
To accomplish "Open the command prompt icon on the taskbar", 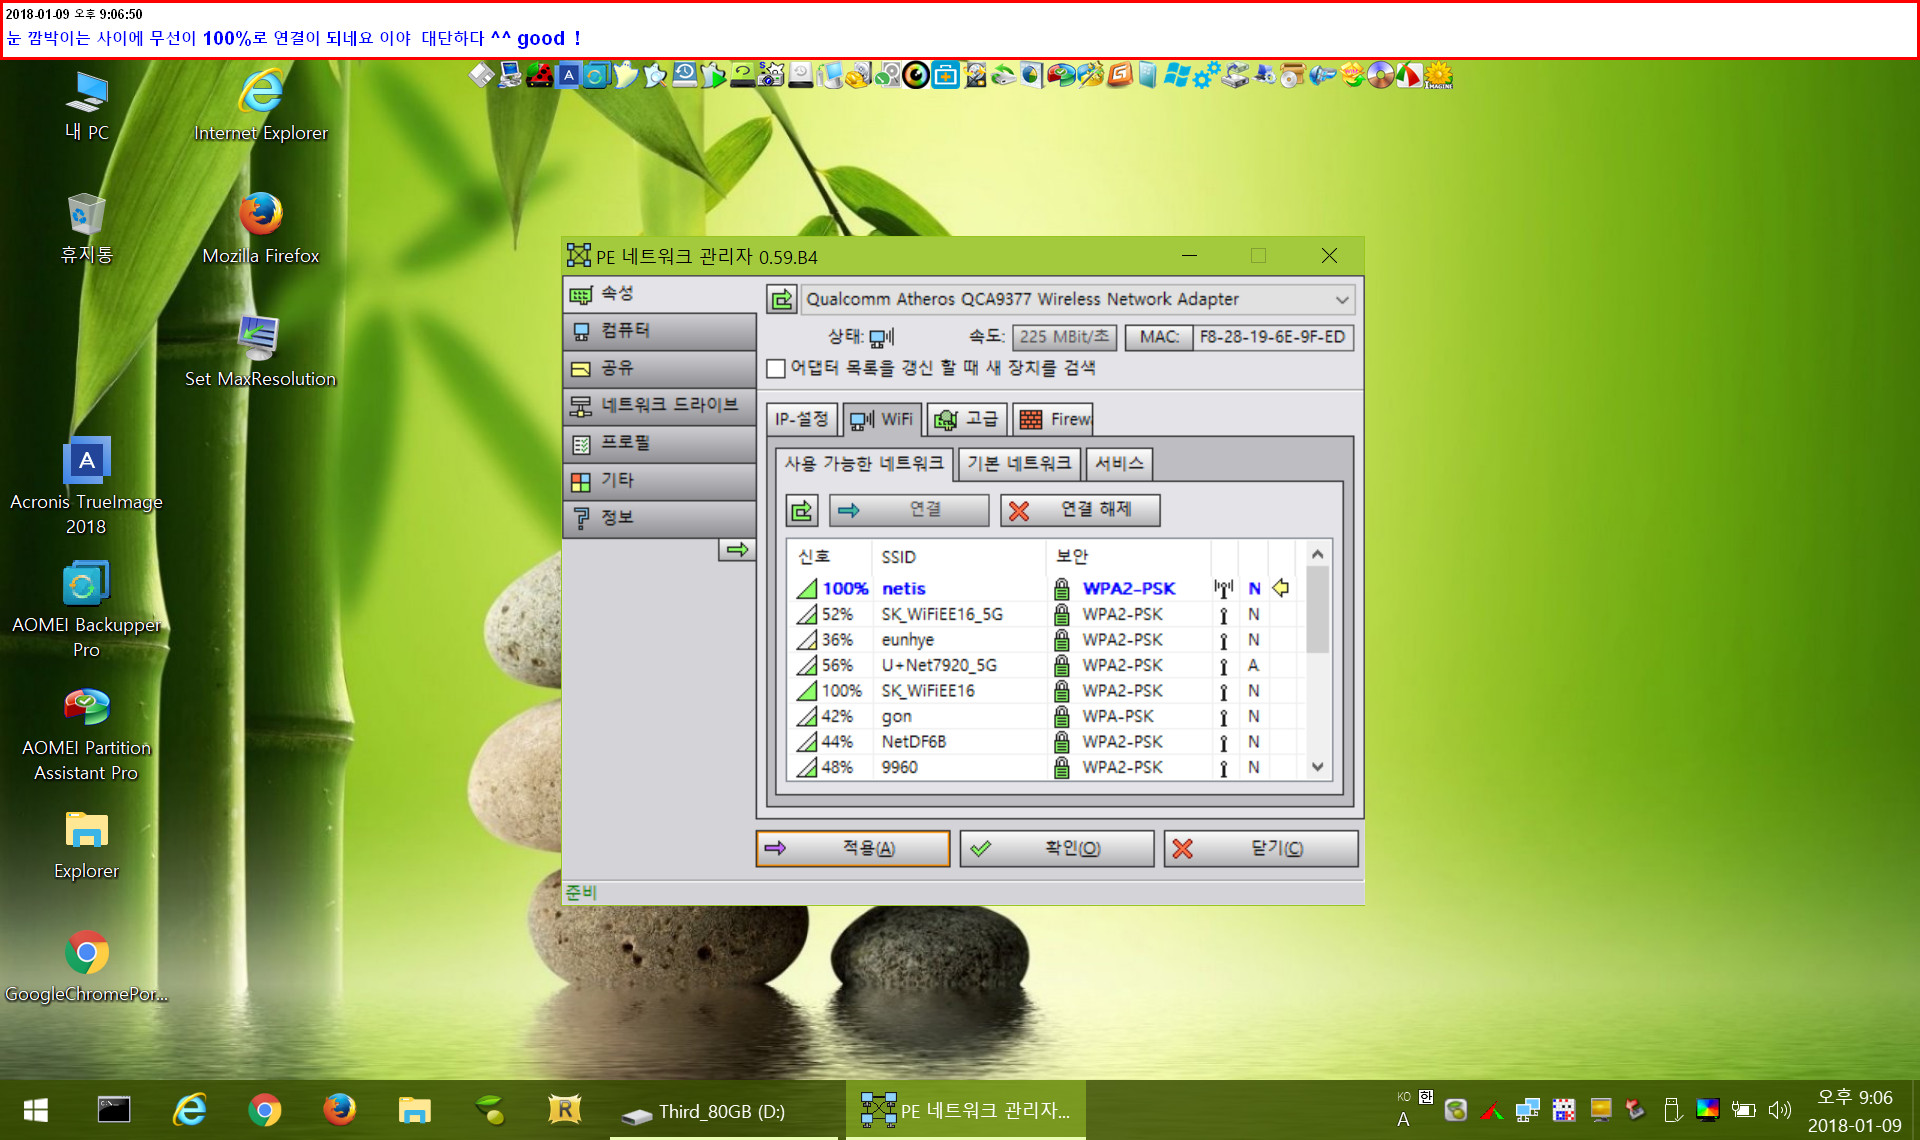I will (113, 1110).
